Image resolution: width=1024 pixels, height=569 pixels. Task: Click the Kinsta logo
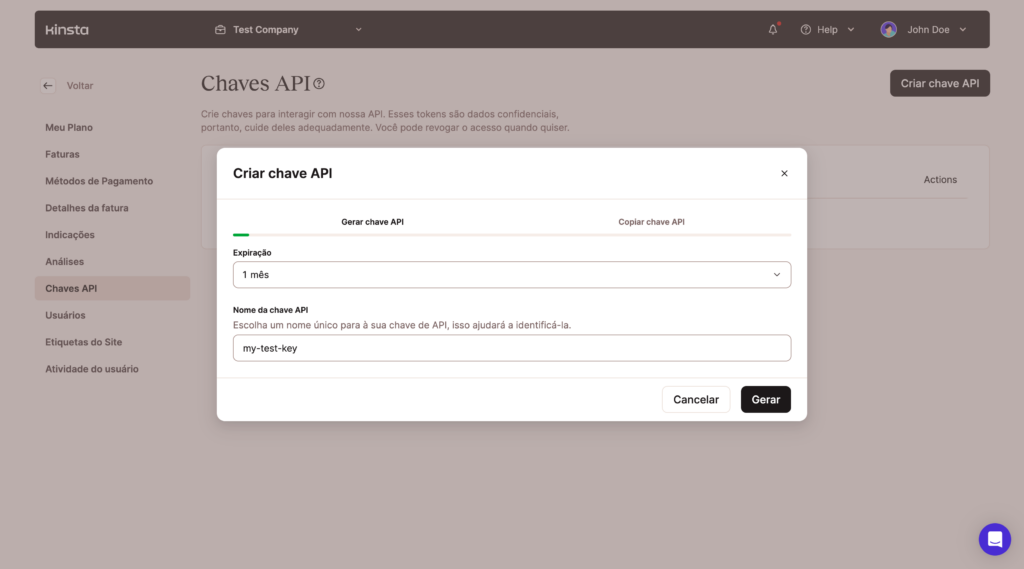click(x=67, y=30)
